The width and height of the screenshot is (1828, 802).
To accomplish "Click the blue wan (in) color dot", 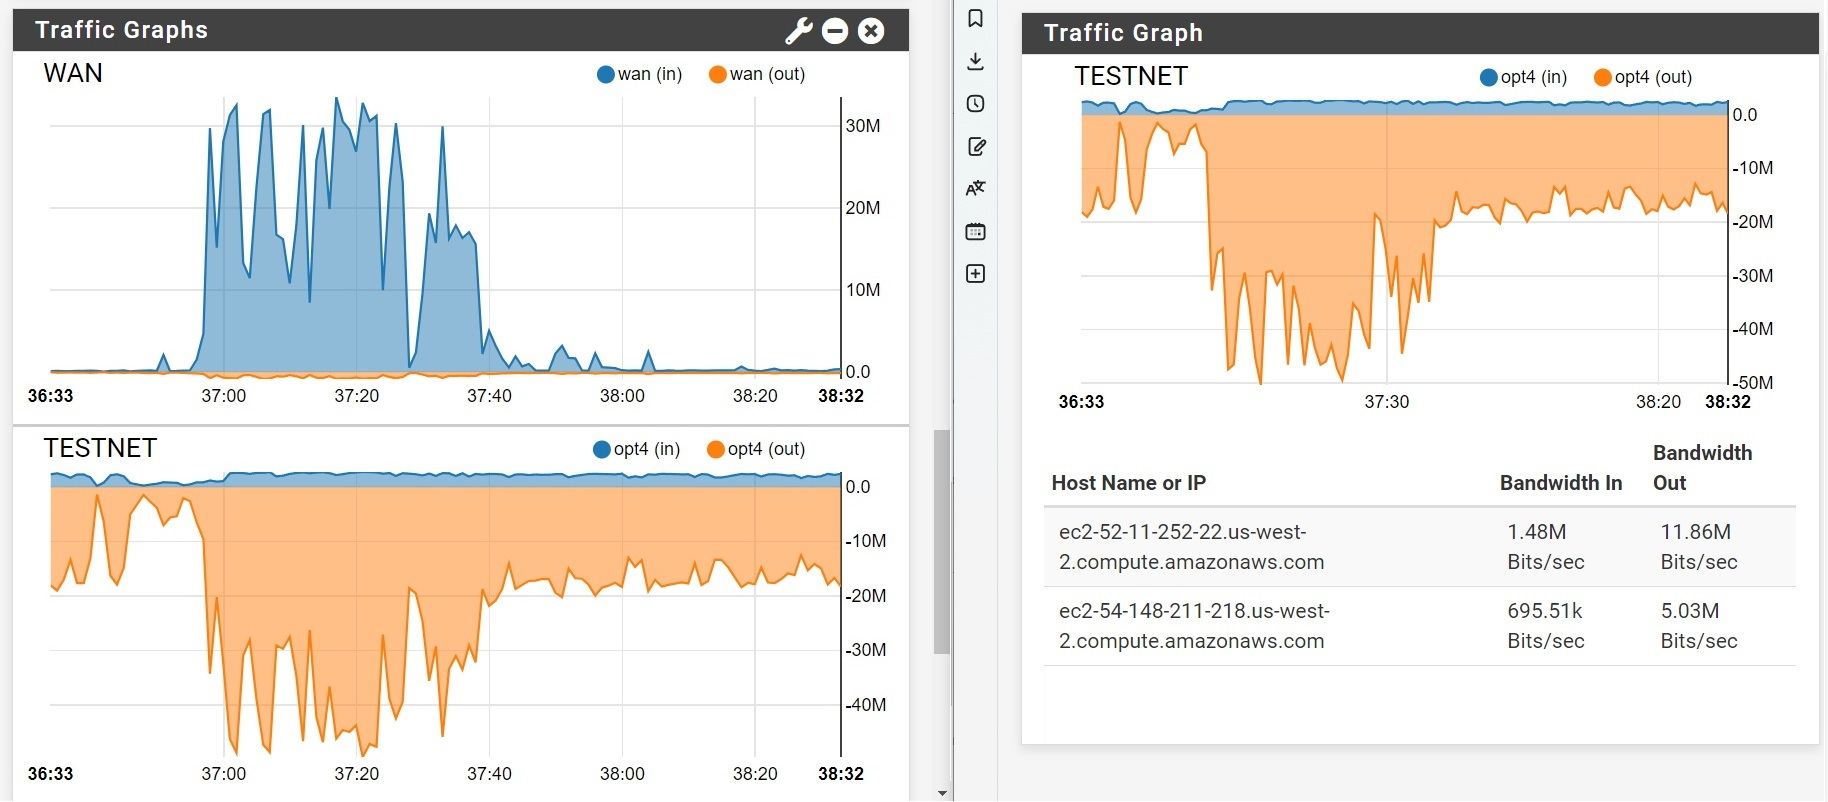I will (605, 74).
